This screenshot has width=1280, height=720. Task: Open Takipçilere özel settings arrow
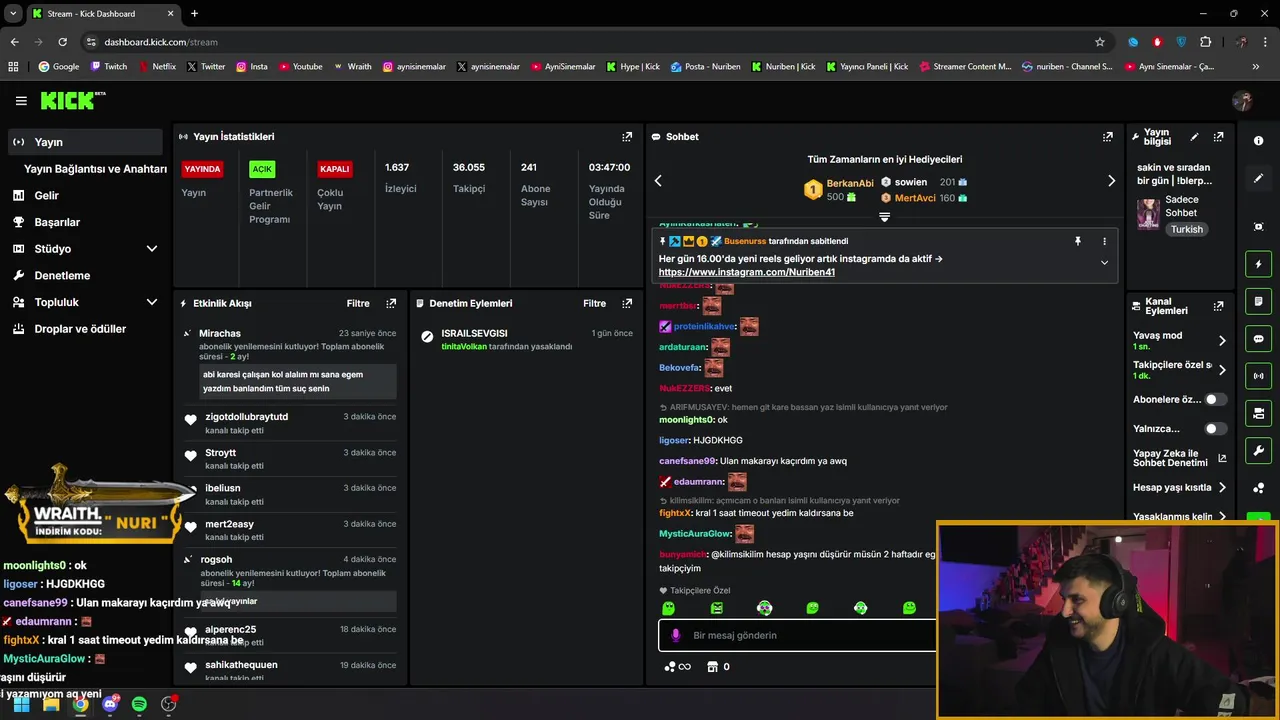tap(1221, 370)
